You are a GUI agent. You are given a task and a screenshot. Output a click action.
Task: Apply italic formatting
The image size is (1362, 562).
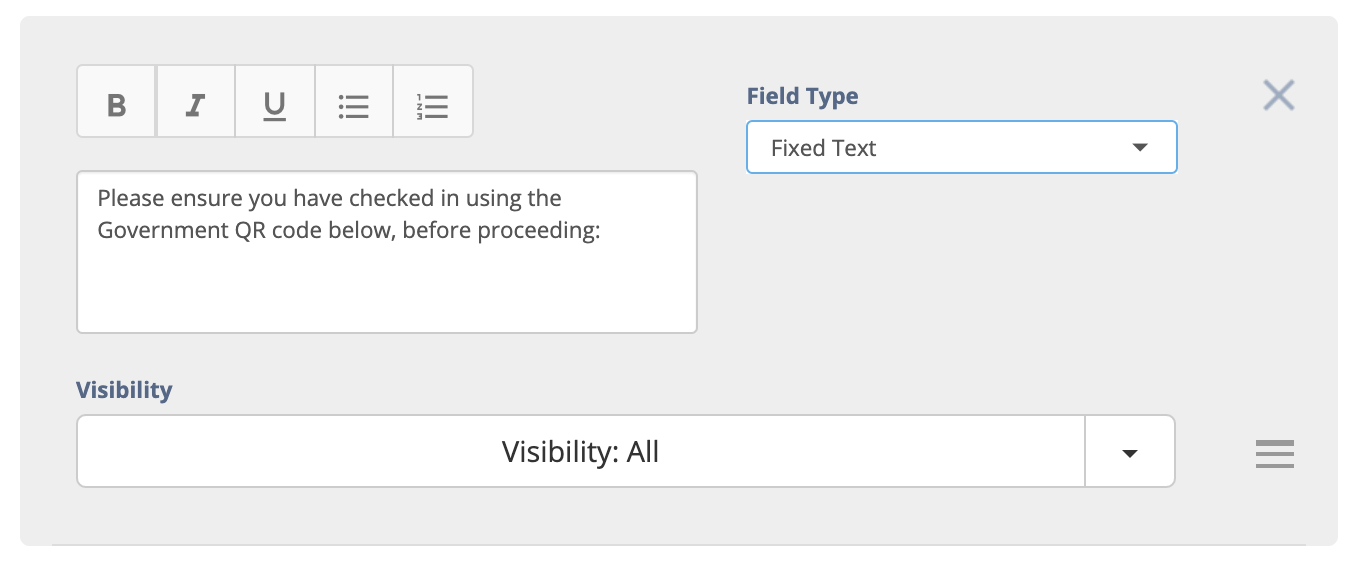(196, 102)
